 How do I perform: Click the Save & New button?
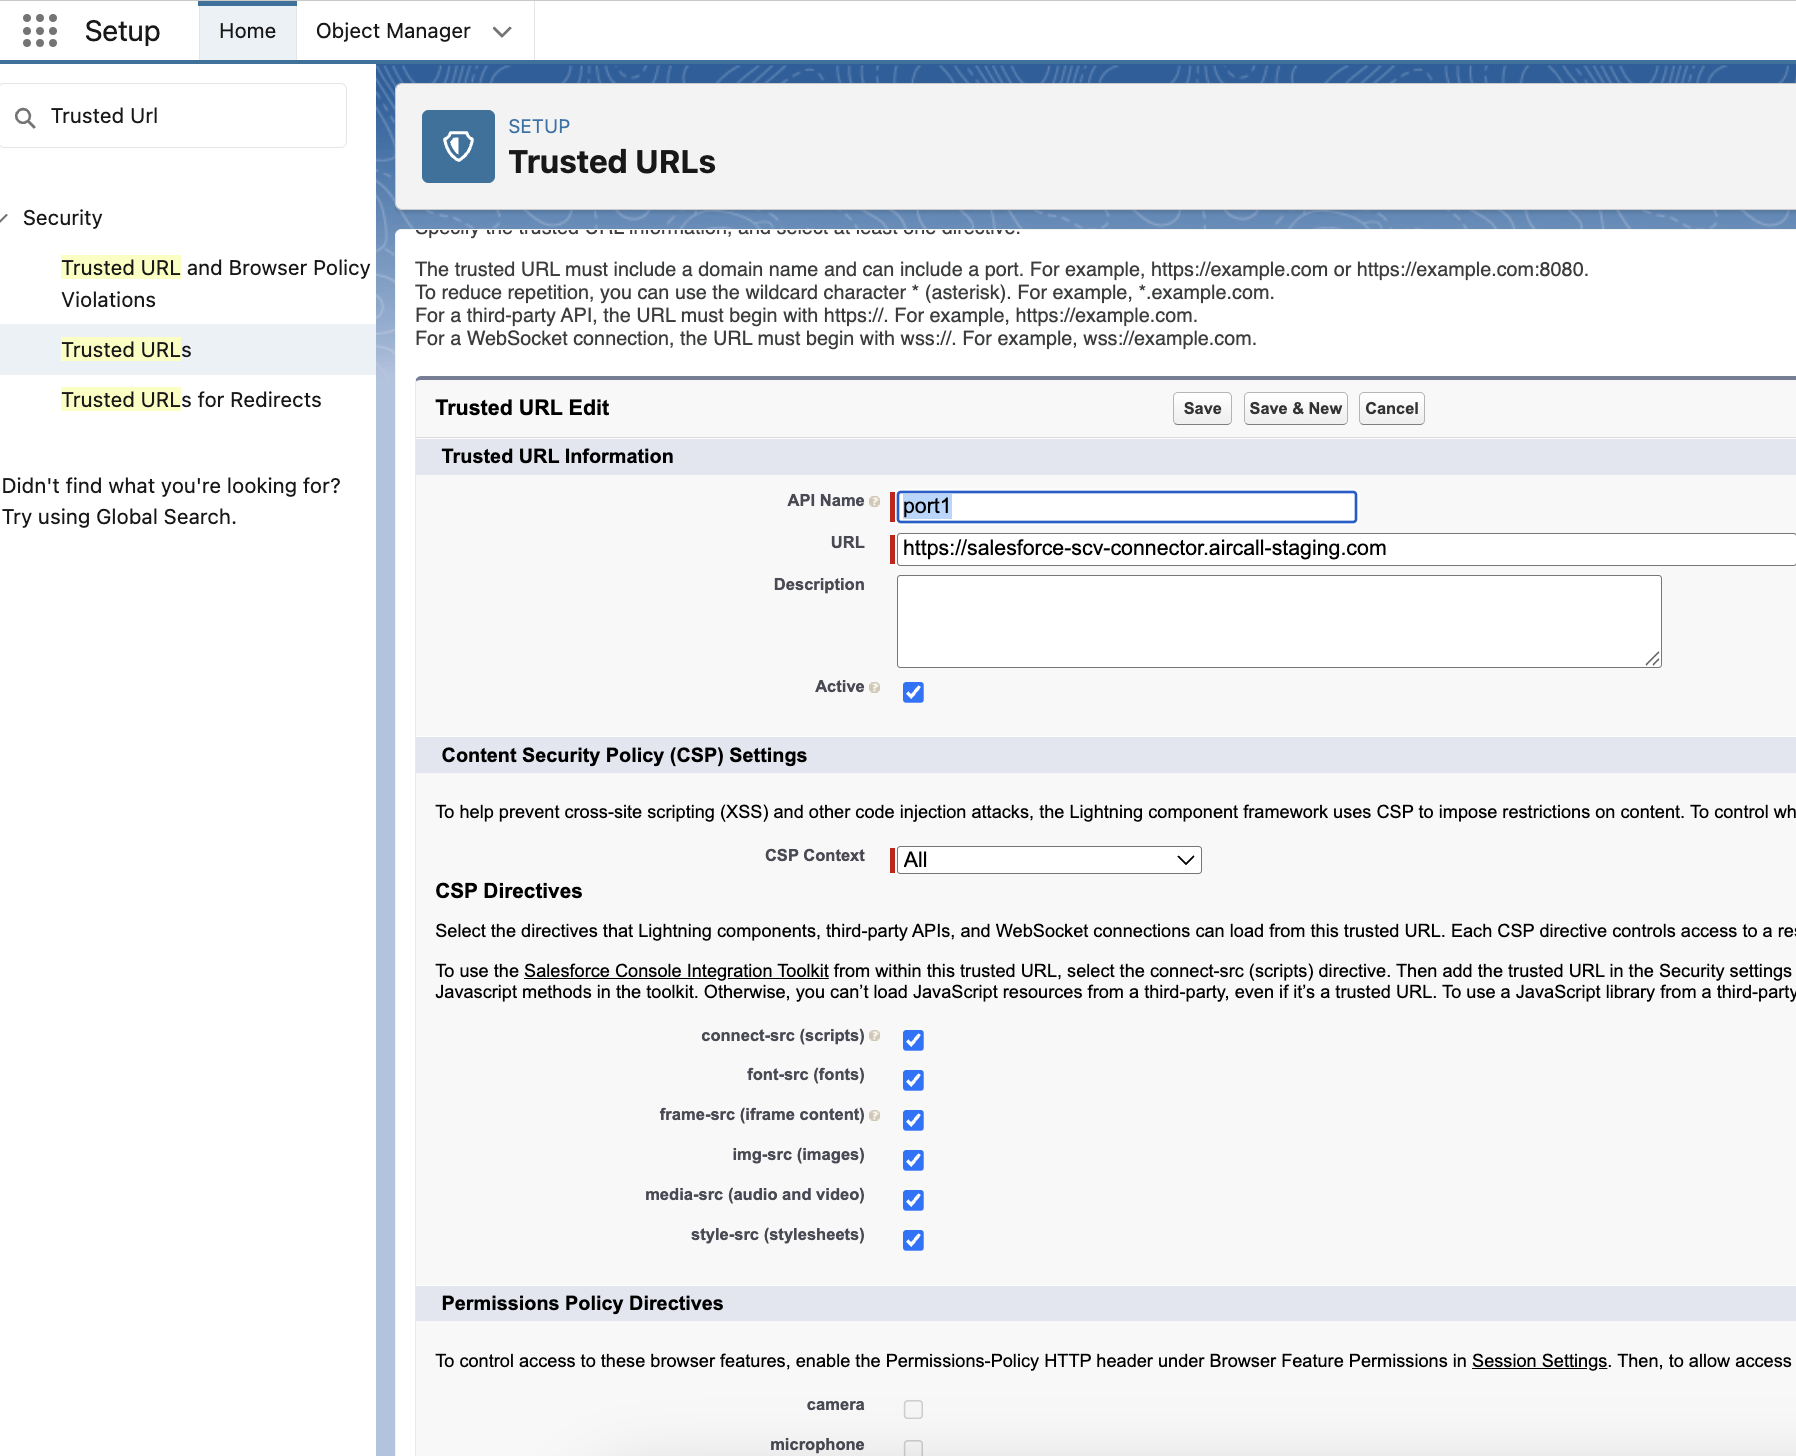1295,408
